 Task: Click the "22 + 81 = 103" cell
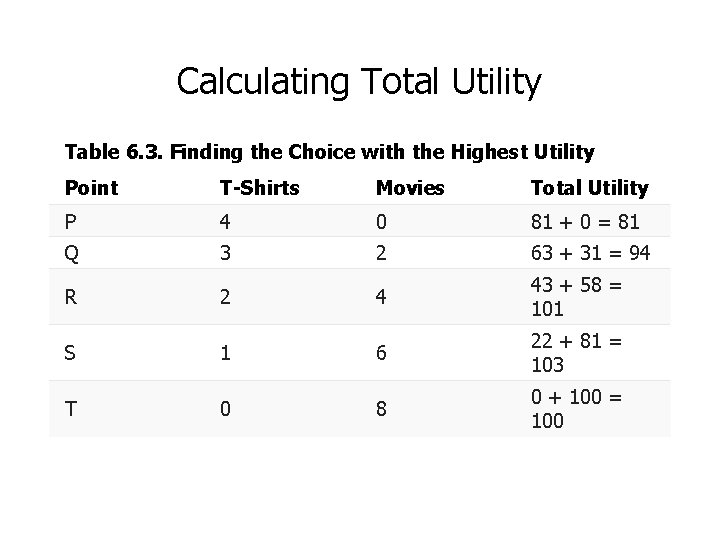[x=575, y=353]
